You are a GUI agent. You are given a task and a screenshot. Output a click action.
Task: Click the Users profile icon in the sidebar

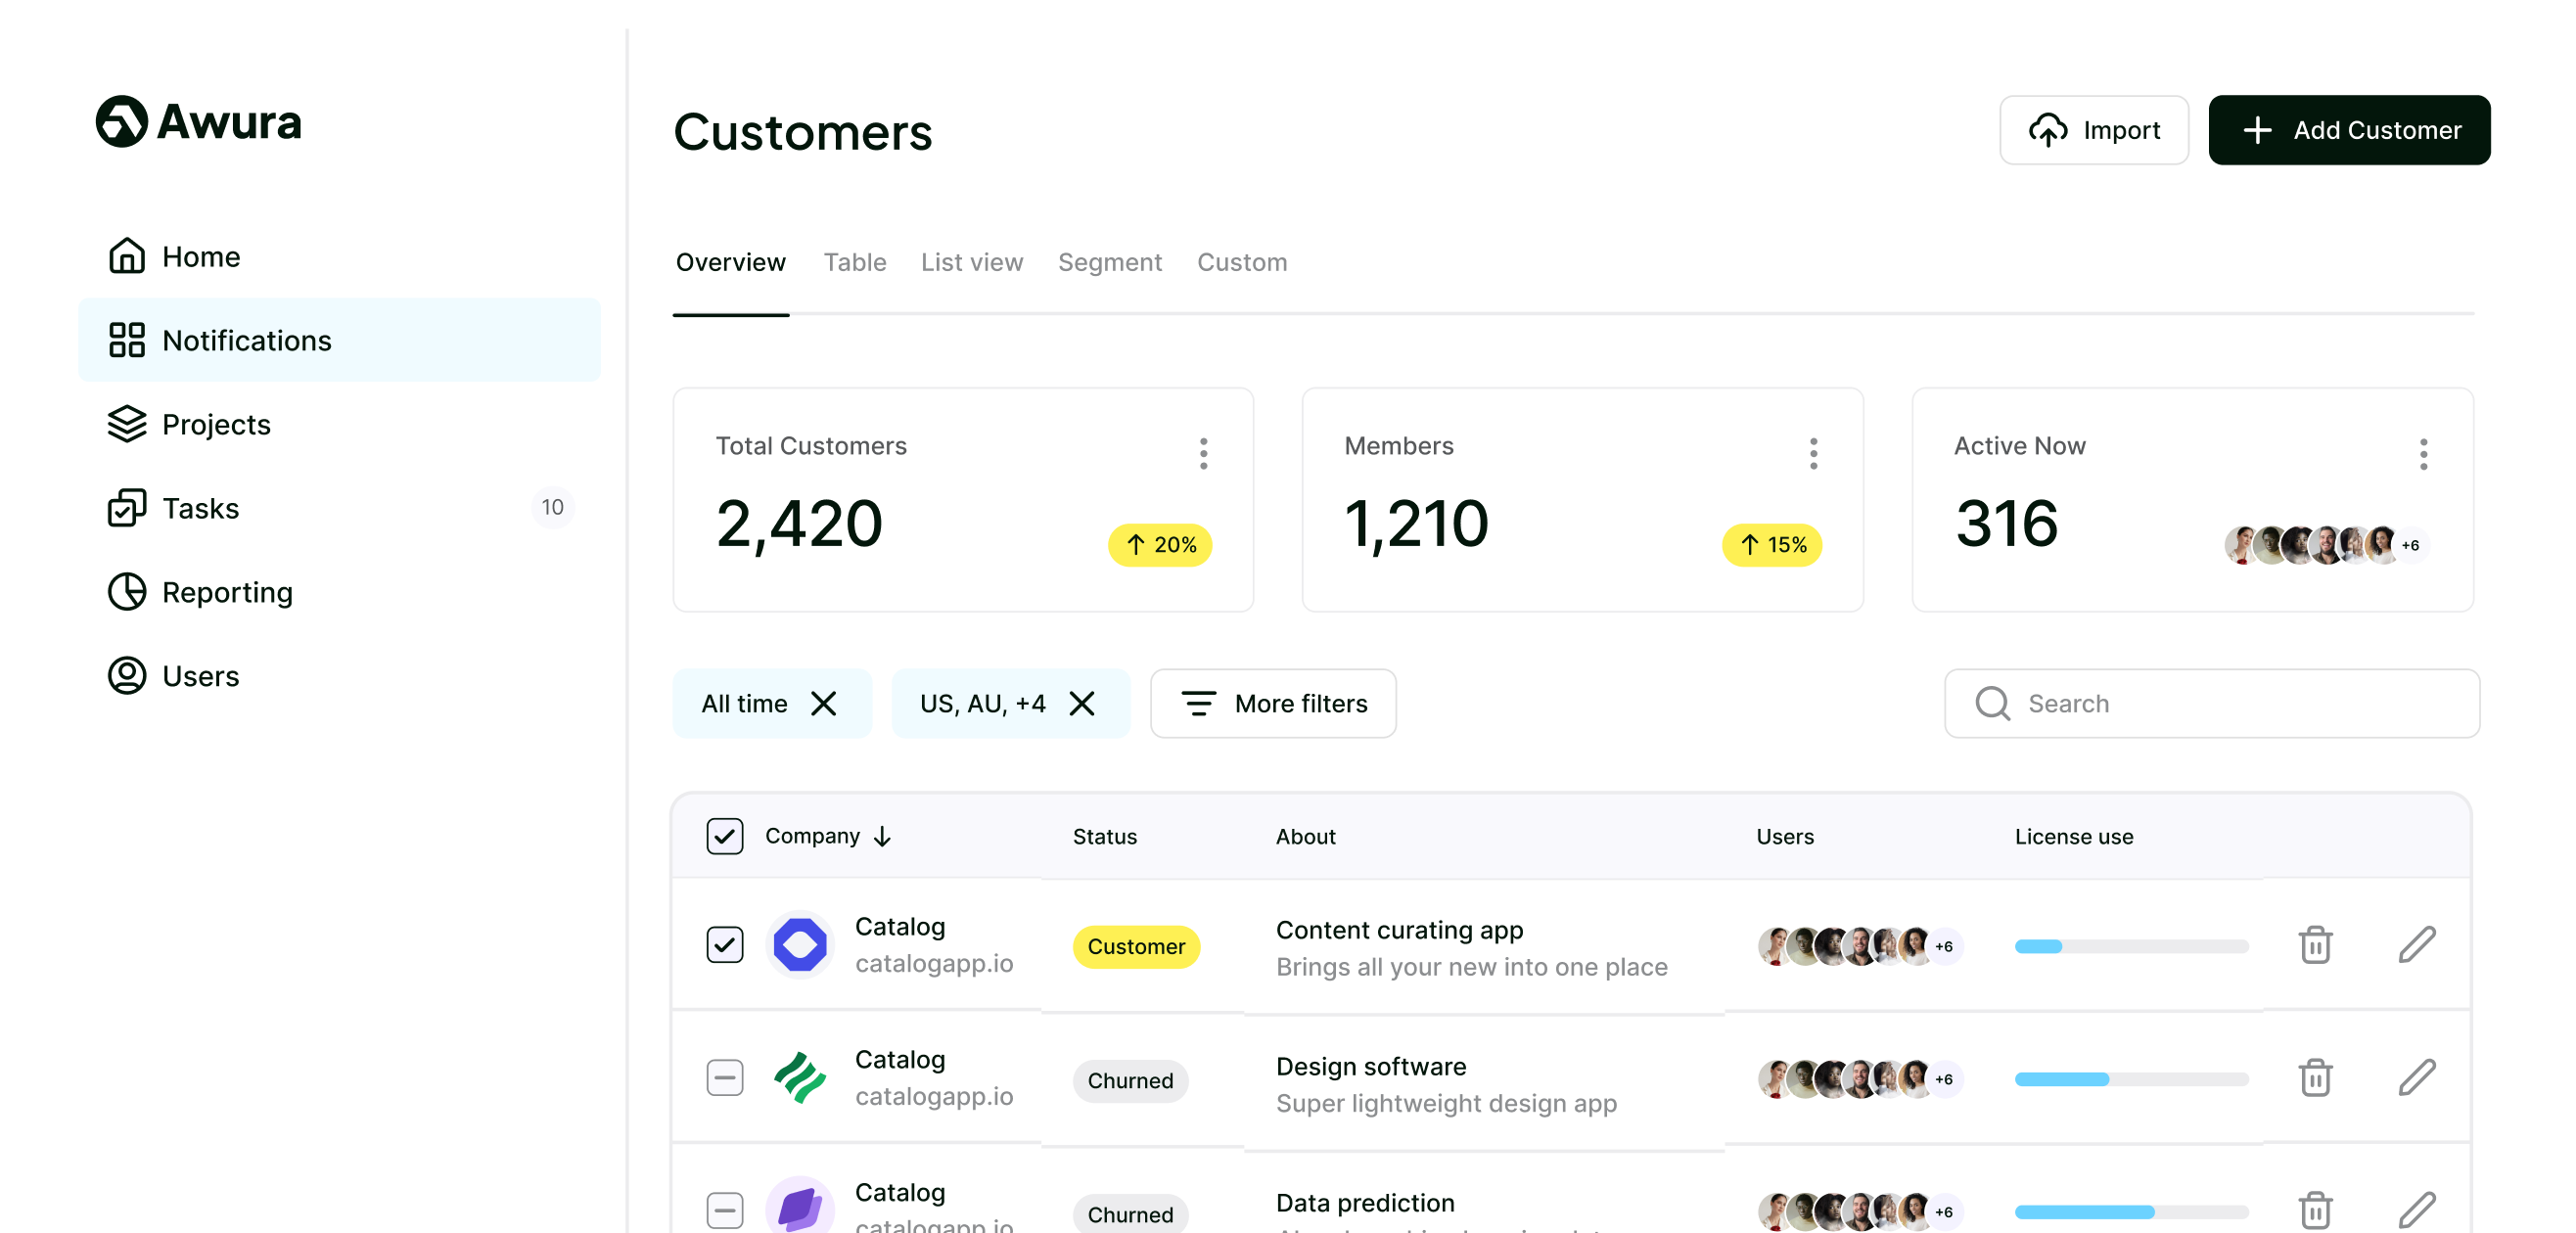tap(127, 676)
